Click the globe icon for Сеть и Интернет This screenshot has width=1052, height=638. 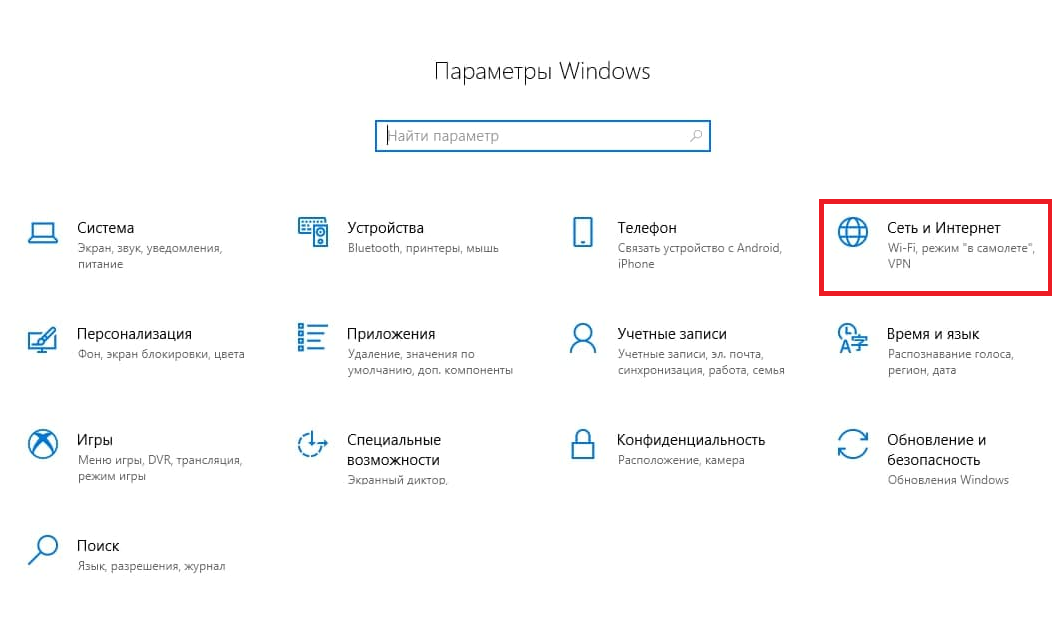[x=853, y=232]
